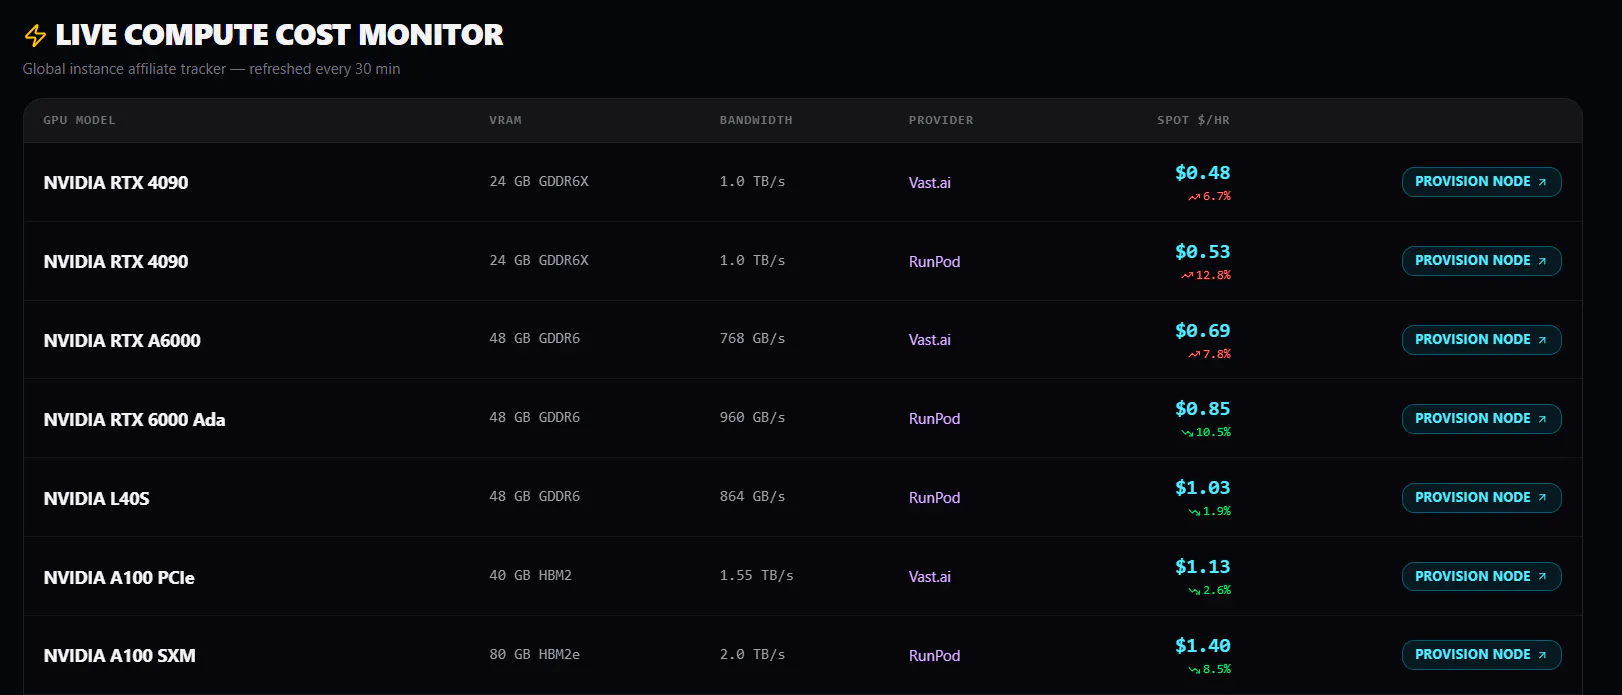Screen dimensions: 1622x695
Task: Click the downward trend icon next to 8.5%
Action: tap(1193, 670)
